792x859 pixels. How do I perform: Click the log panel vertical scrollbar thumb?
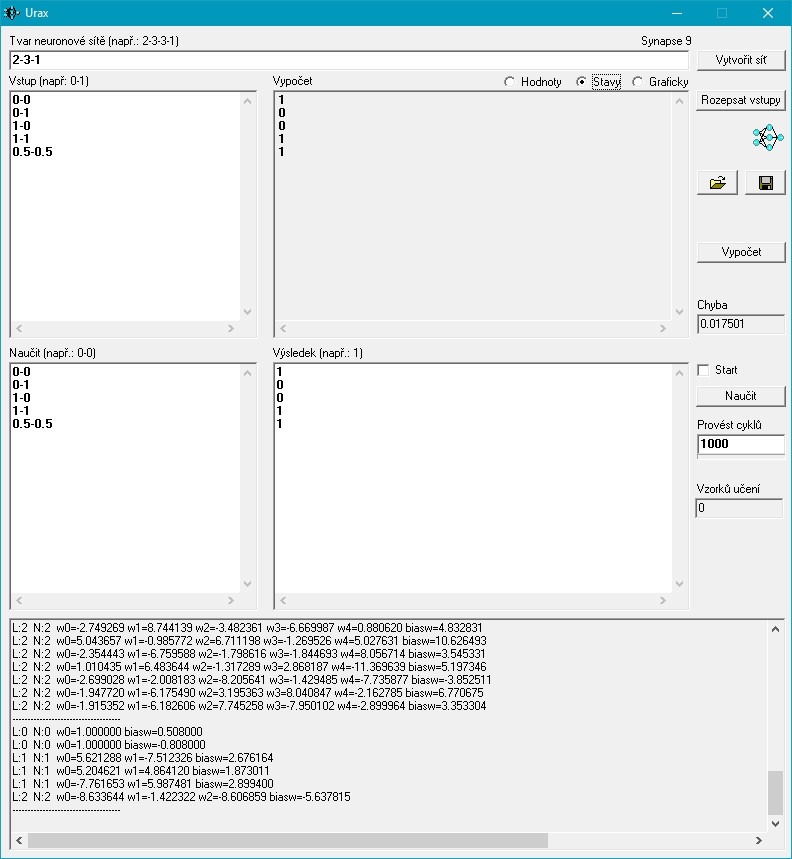[x=775, y=792]
